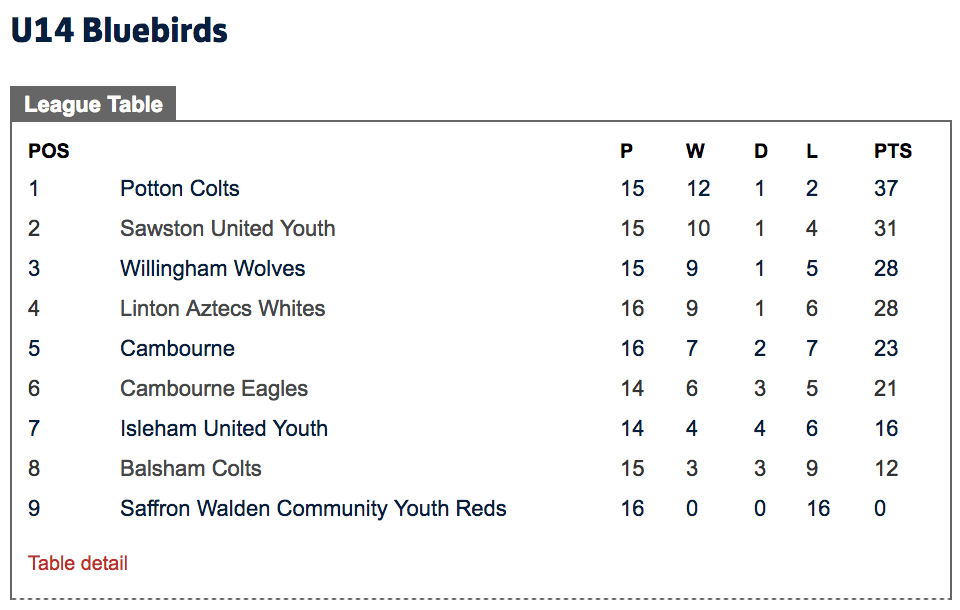Screen dimensions: 960x610
Task: Click the PTS column header
Action: 893,151
